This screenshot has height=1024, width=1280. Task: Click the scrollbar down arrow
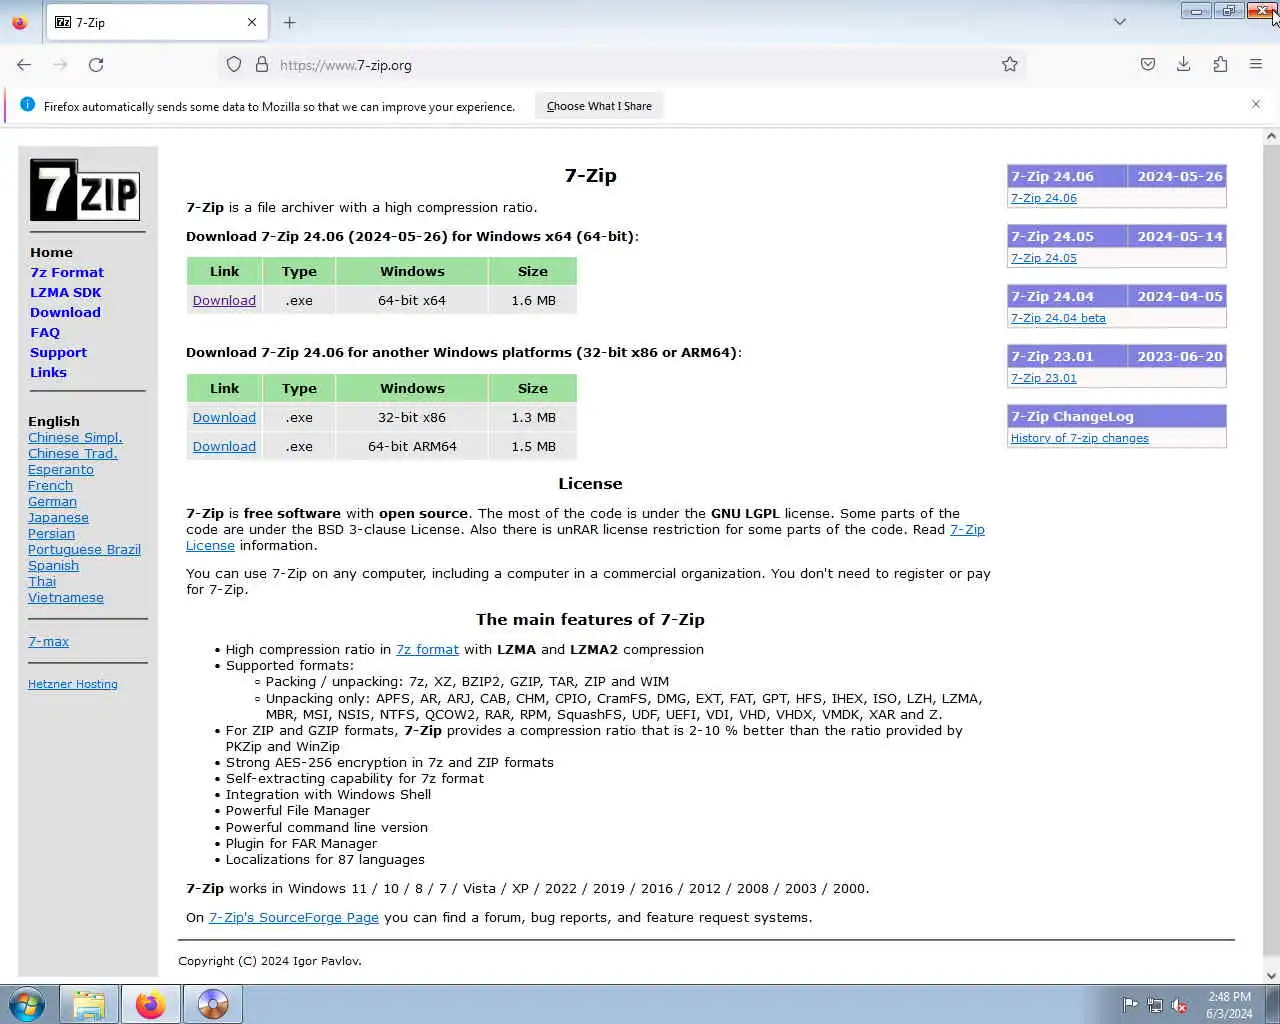click(x=1271, y=976)
